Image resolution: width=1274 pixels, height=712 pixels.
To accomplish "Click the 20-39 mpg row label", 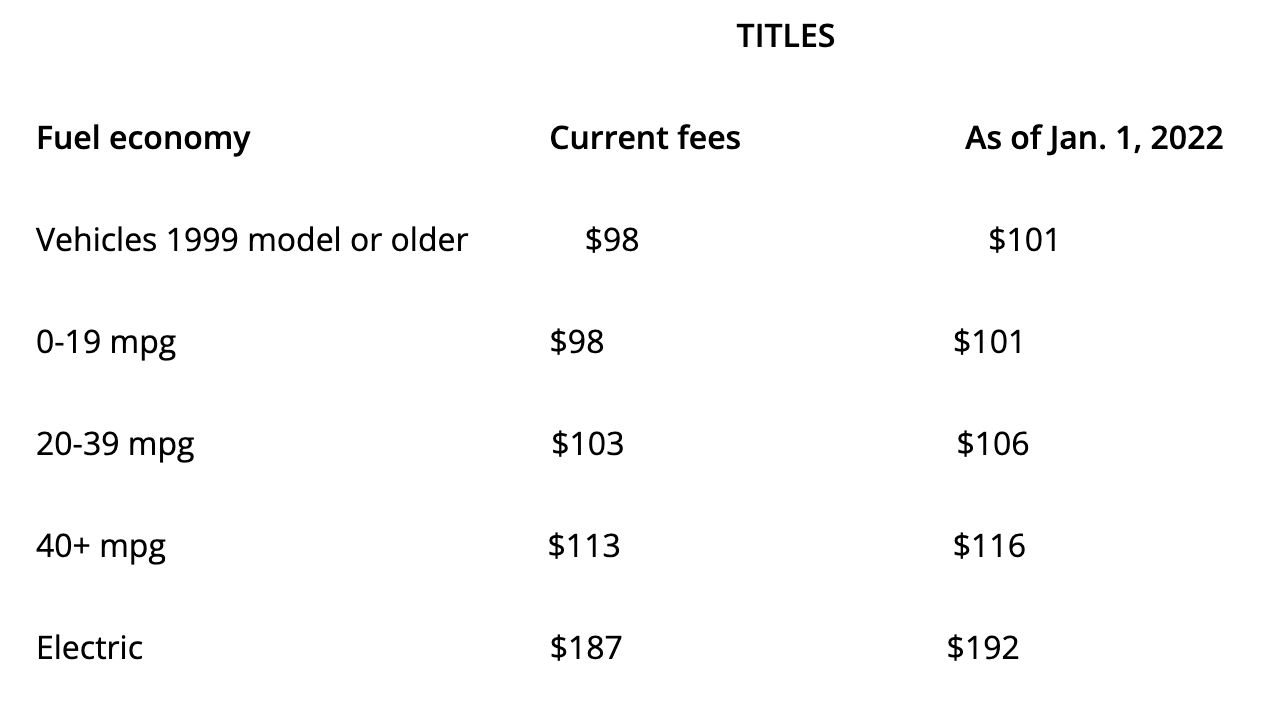I will (115, 445).
